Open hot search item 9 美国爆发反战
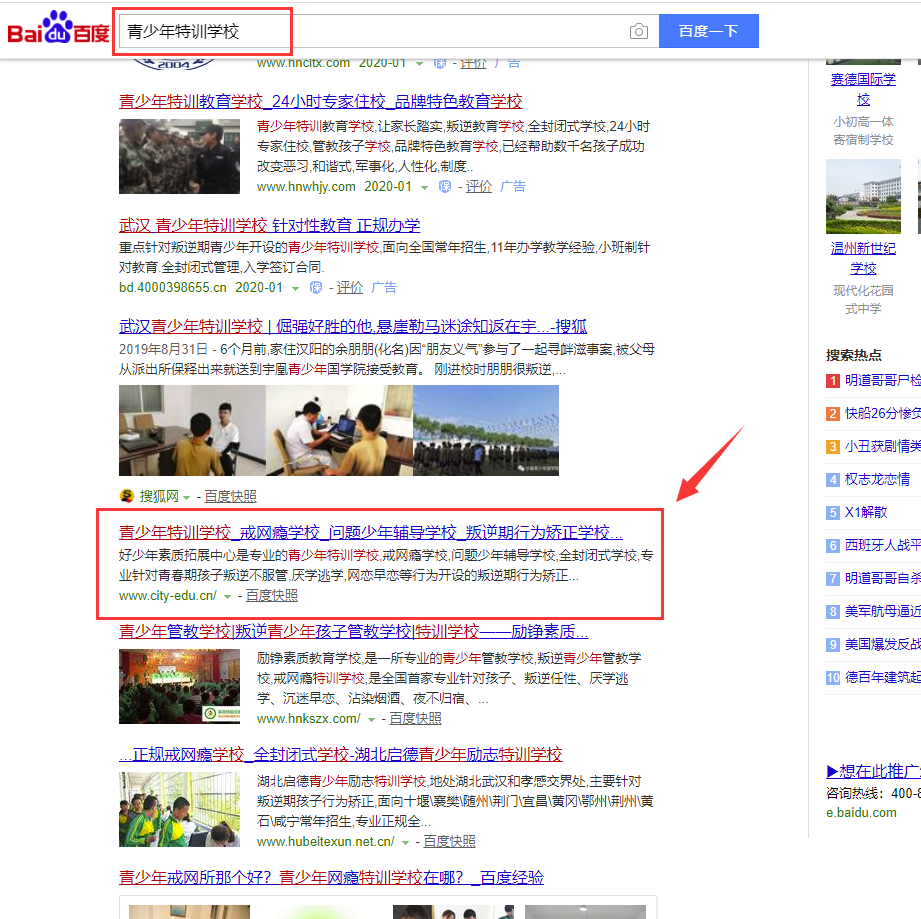 coord(882,645)
